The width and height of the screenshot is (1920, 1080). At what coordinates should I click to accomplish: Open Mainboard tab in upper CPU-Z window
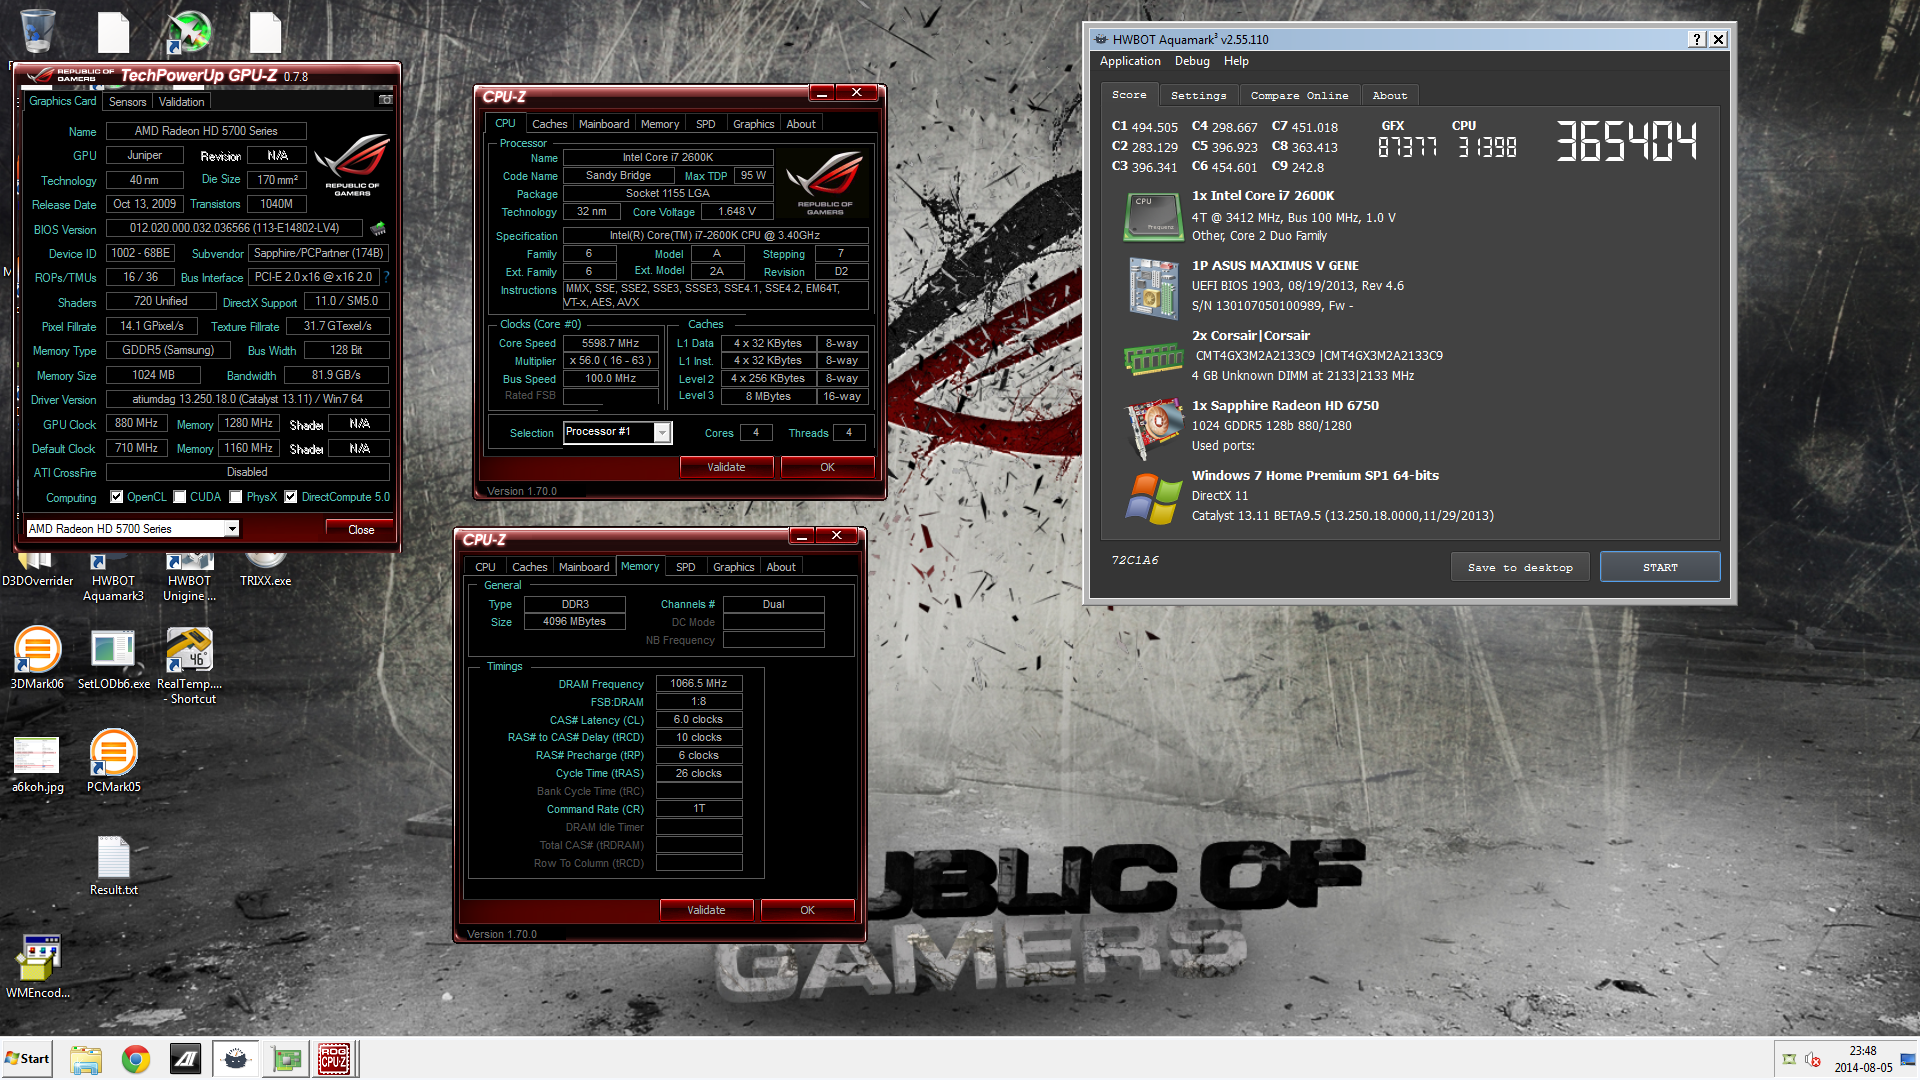point(604,124)
